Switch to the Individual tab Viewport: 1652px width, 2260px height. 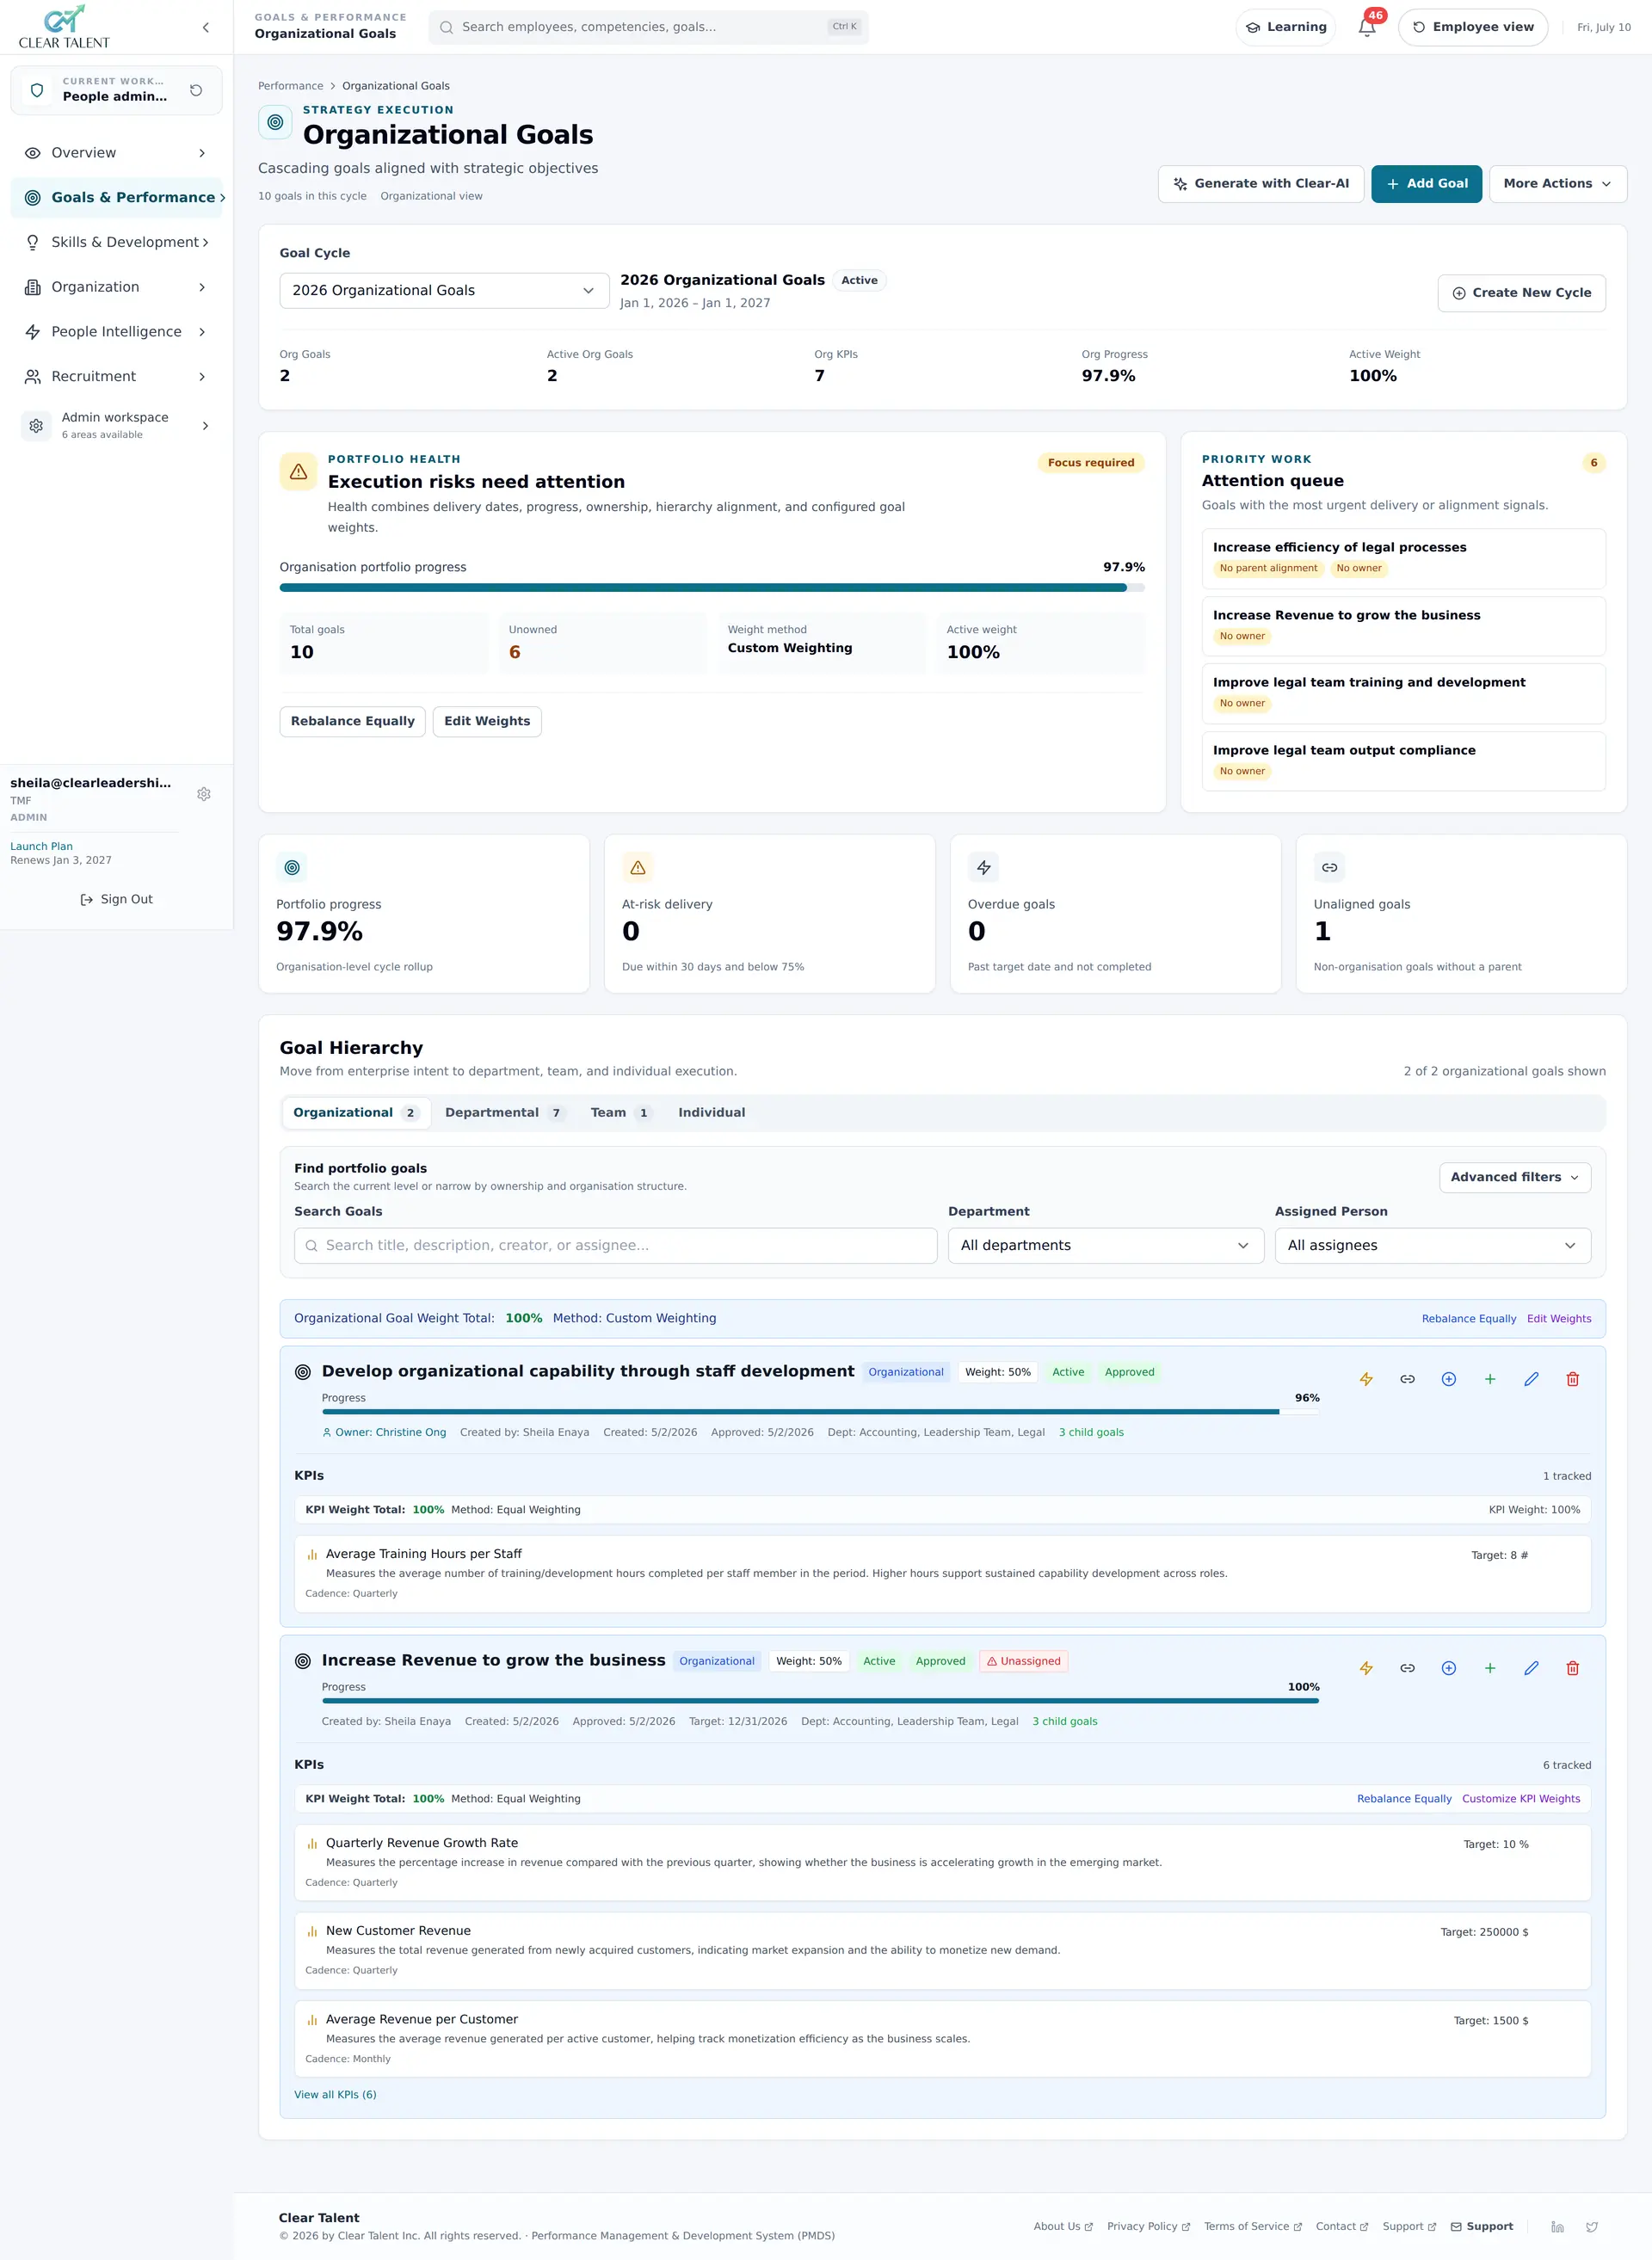(711, 1113)
